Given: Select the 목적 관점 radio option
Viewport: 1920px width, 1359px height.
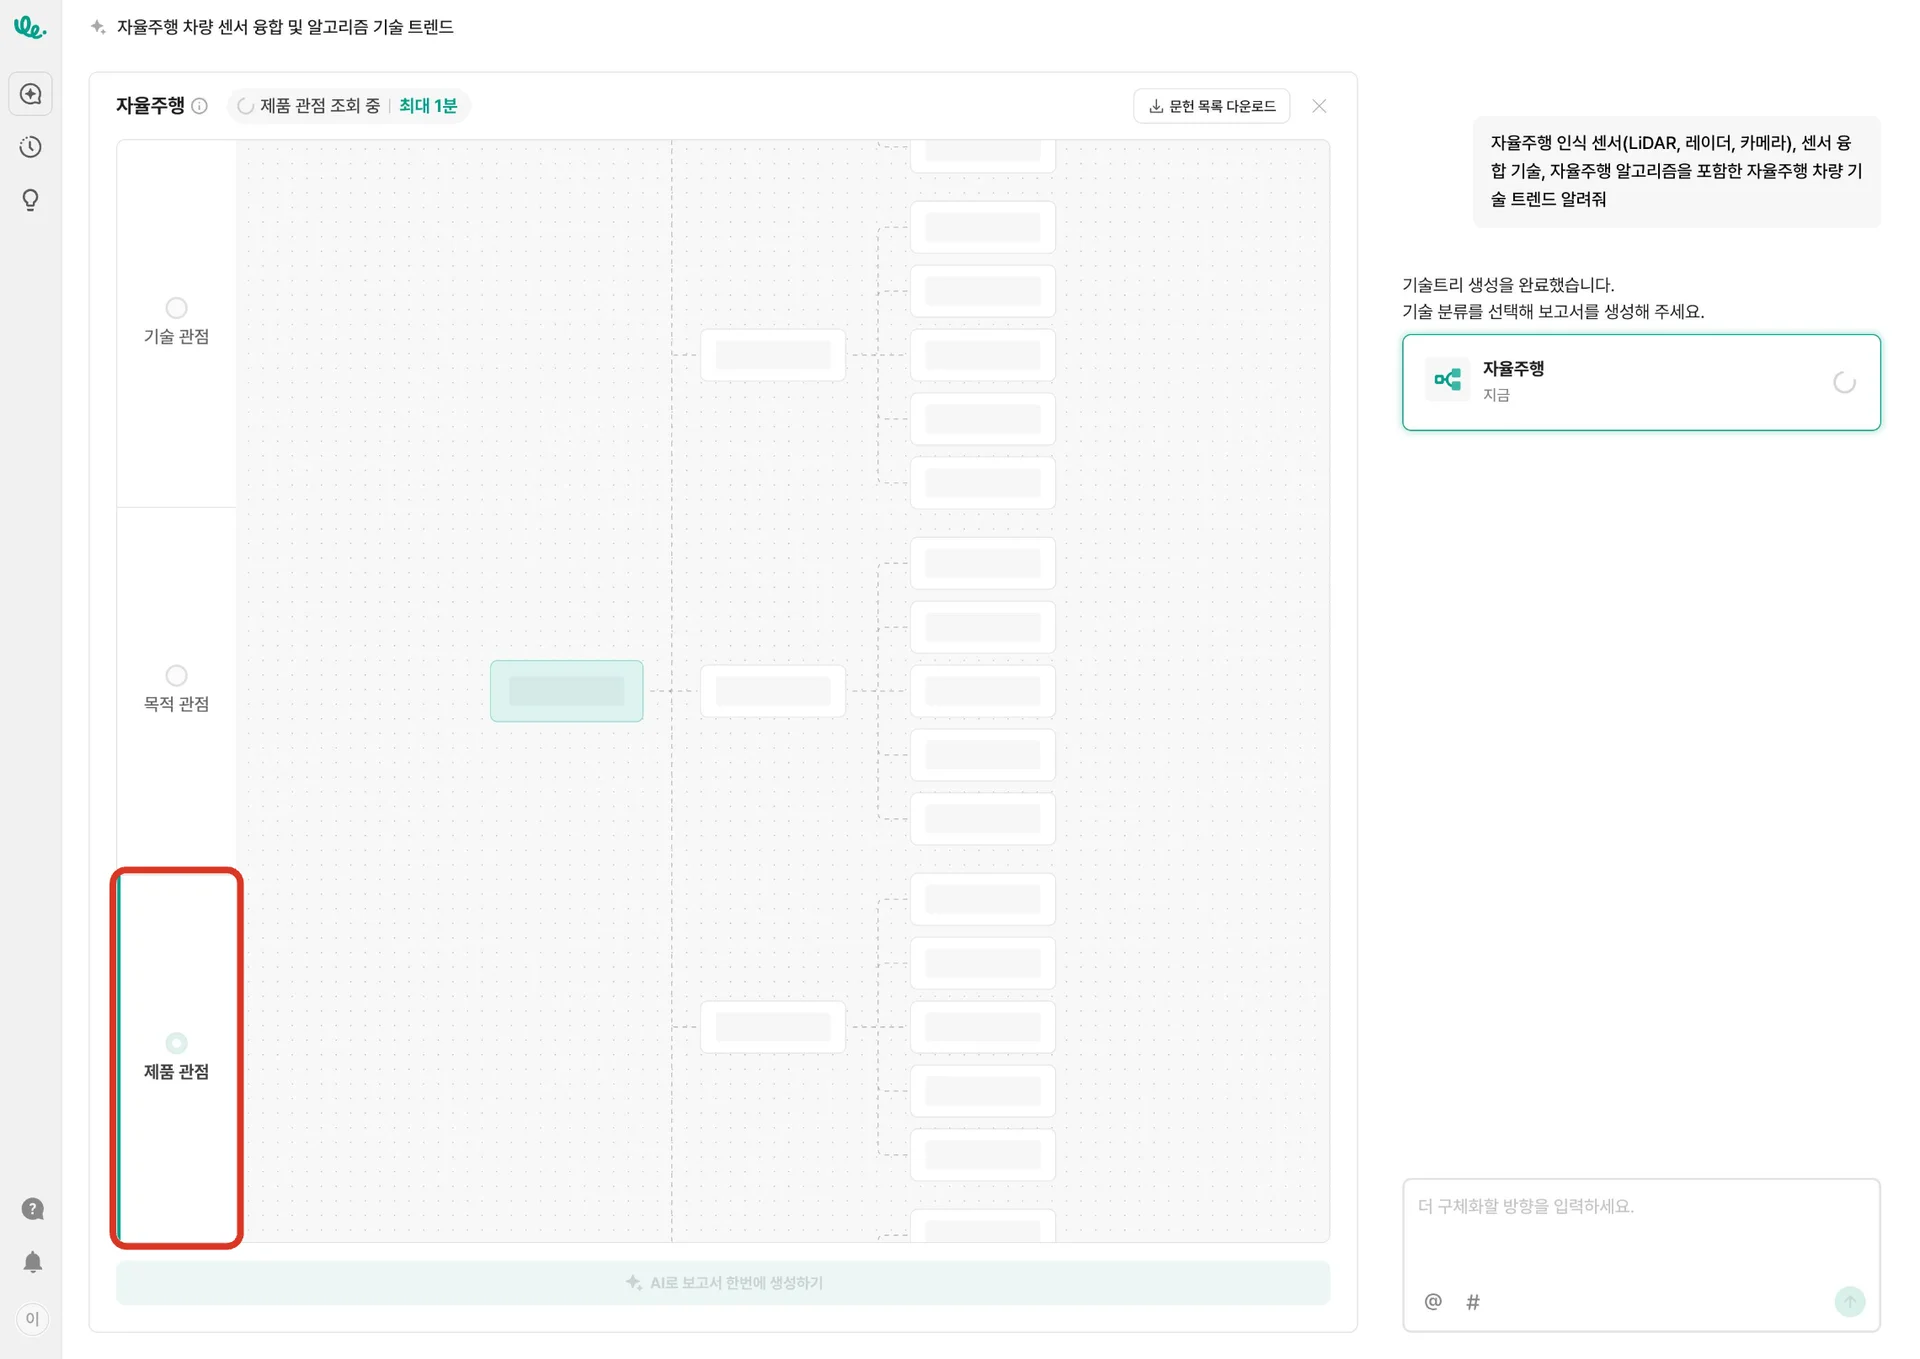Looking at the screenshot, I should point(176,676).
